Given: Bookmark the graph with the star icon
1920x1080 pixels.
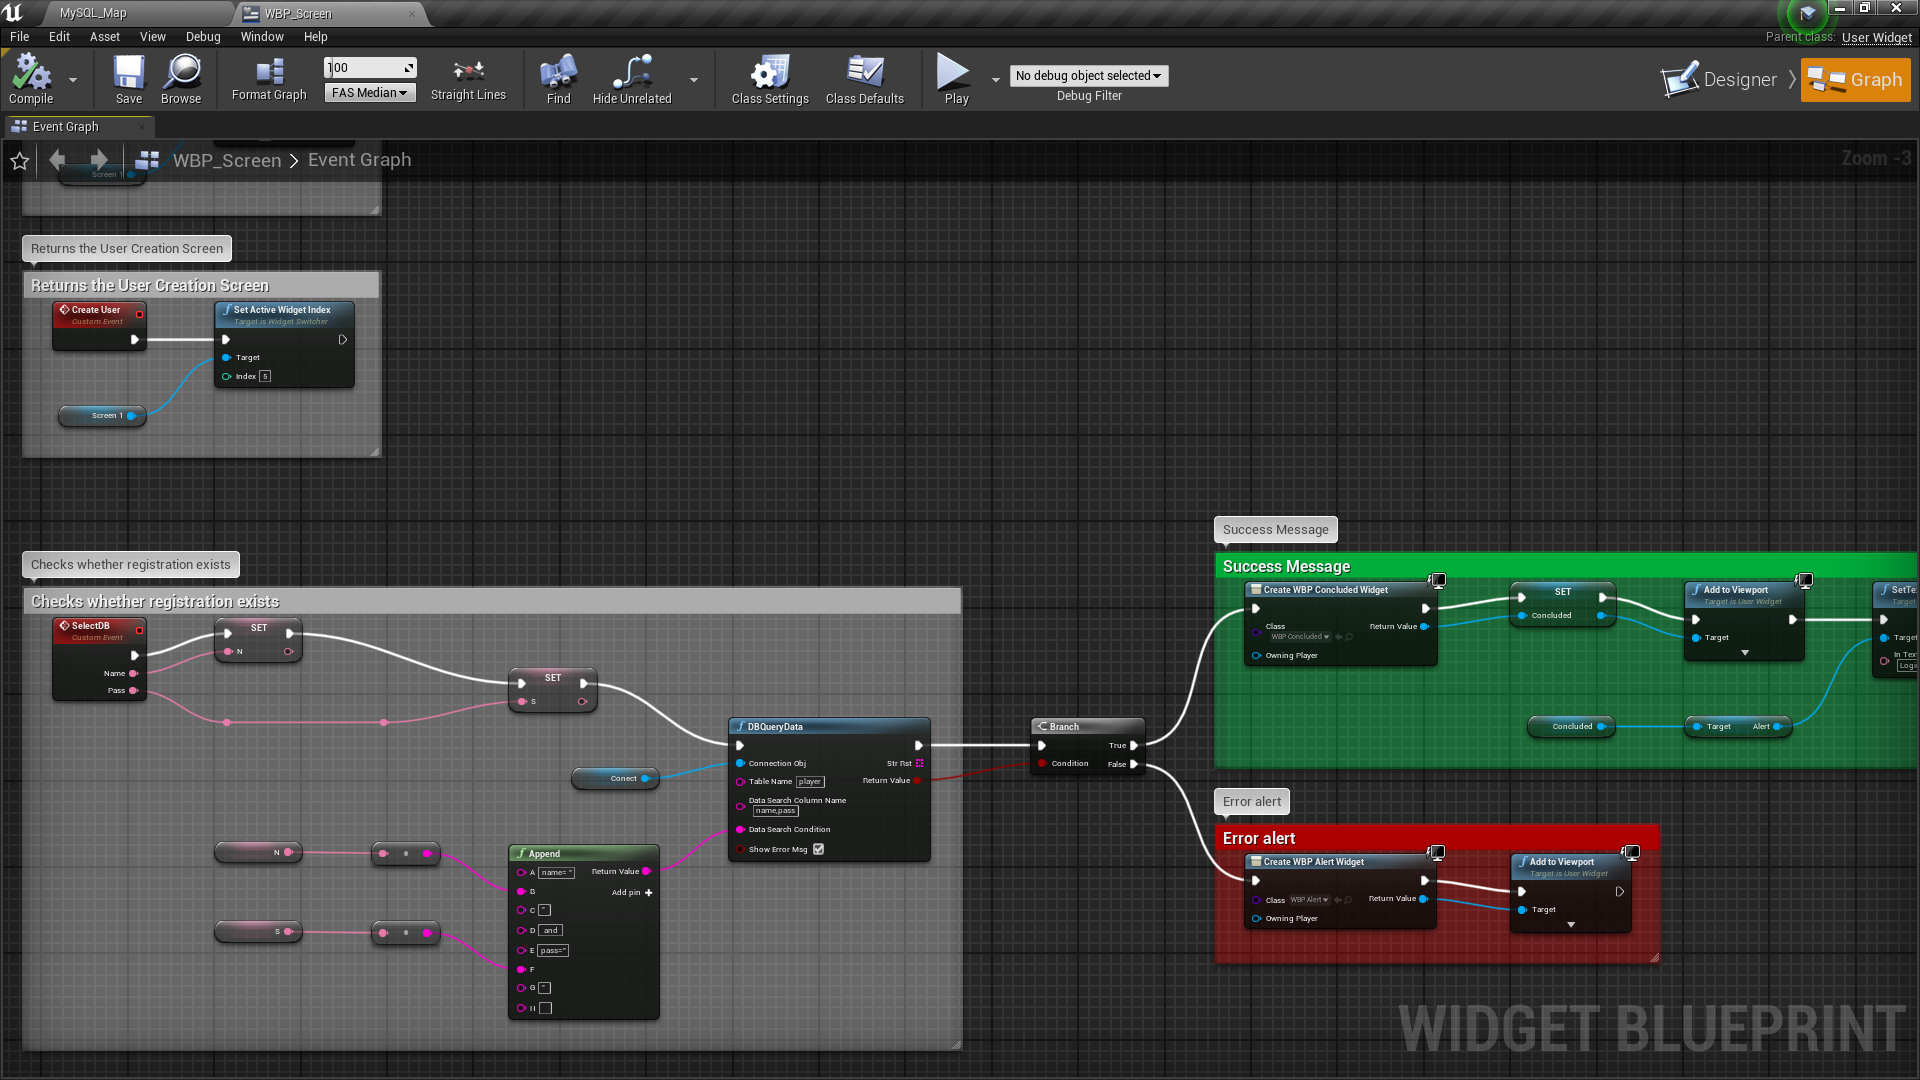Looking at the screenshot, I should point(19,160).
